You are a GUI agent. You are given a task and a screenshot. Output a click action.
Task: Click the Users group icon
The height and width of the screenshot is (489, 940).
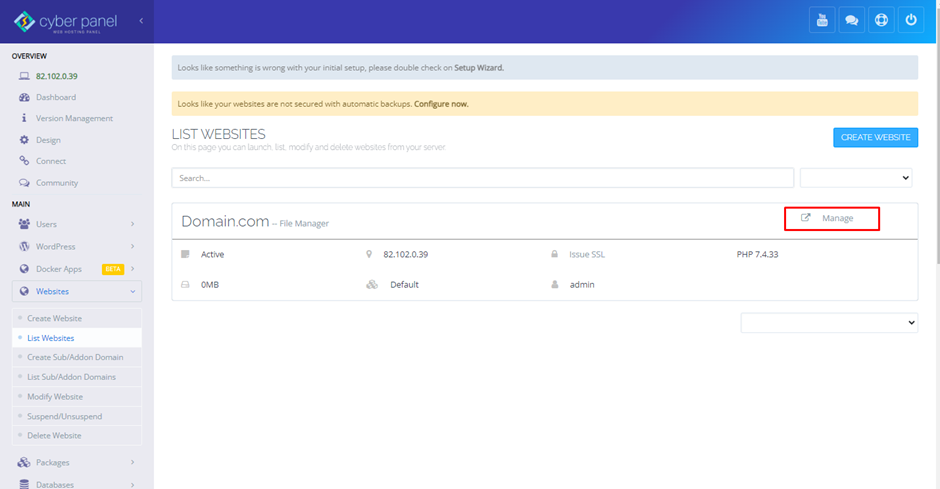click(24, 224)
